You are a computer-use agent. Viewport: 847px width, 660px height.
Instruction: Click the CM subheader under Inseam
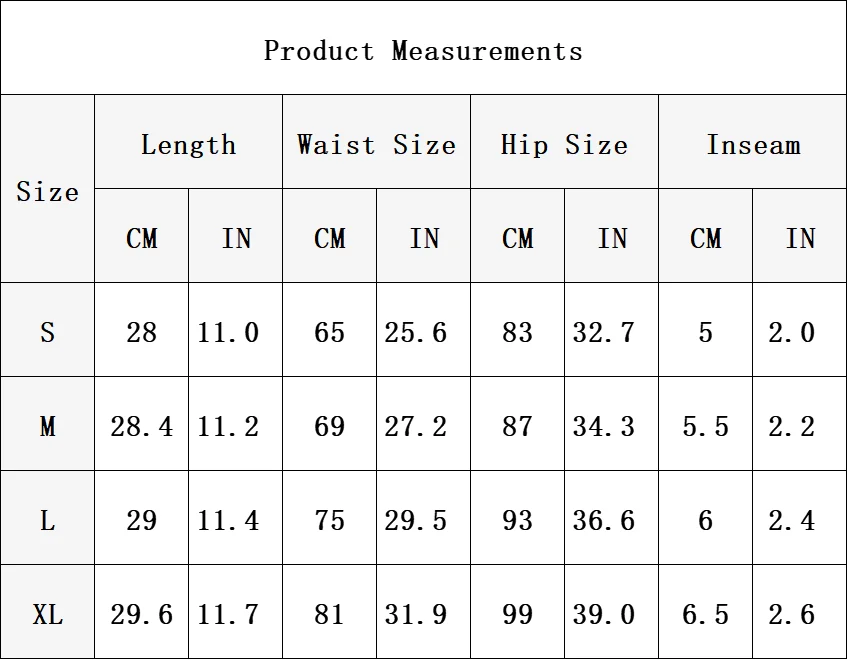tap(705, 235)
